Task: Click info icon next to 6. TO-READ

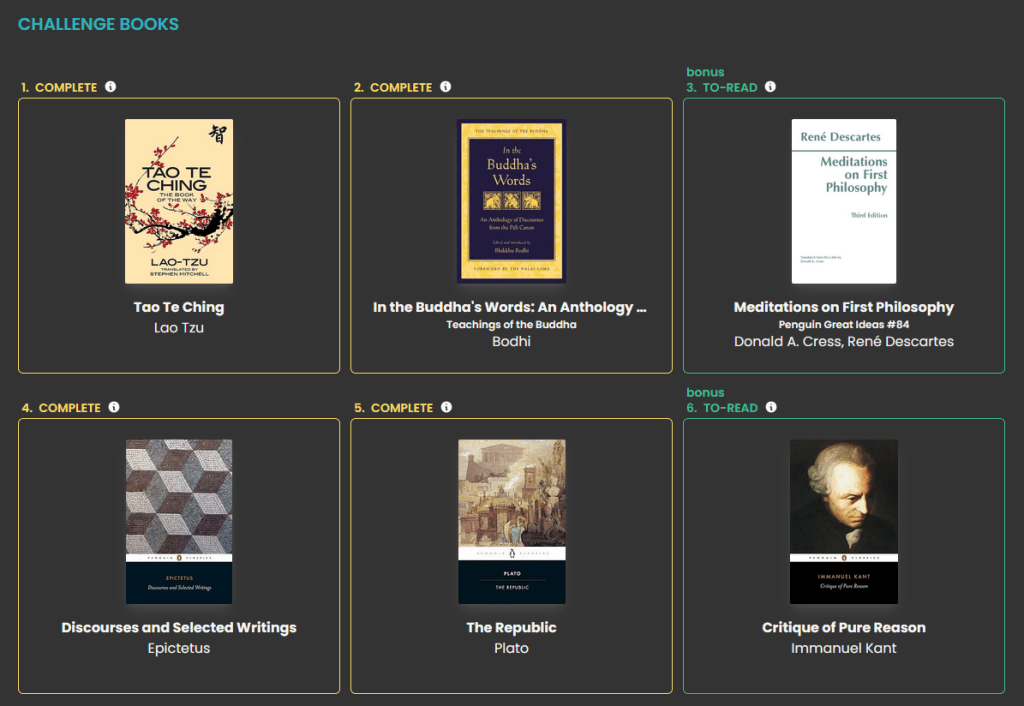Action: (x=771, y=407)
